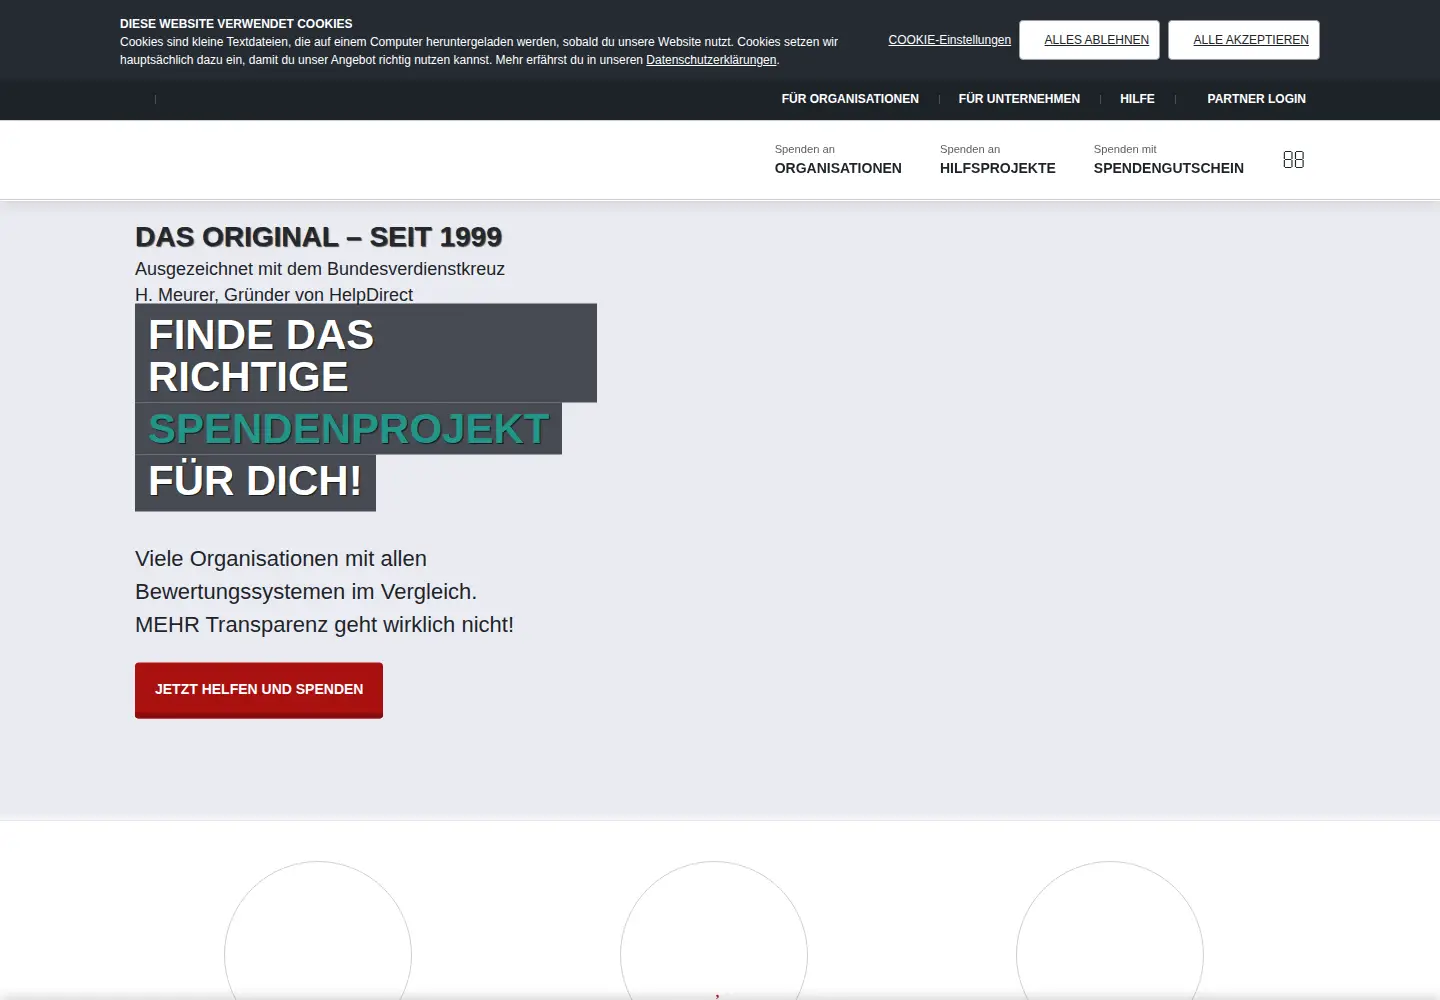
Task: Click ALLES ABLEHNEN cookie button
Action: coord(1089,40)
